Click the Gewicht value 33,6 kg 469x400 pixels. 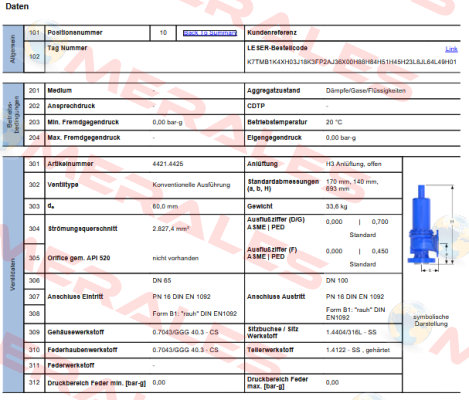tap(336, 206)
